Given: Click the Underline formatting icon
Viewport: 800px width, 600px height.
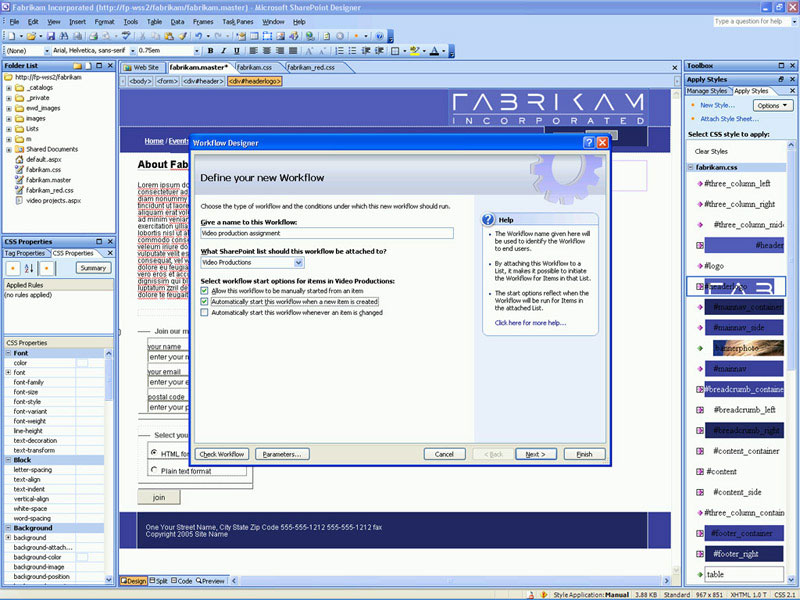Looking at the screenshot, I should [x=238, y=50].
